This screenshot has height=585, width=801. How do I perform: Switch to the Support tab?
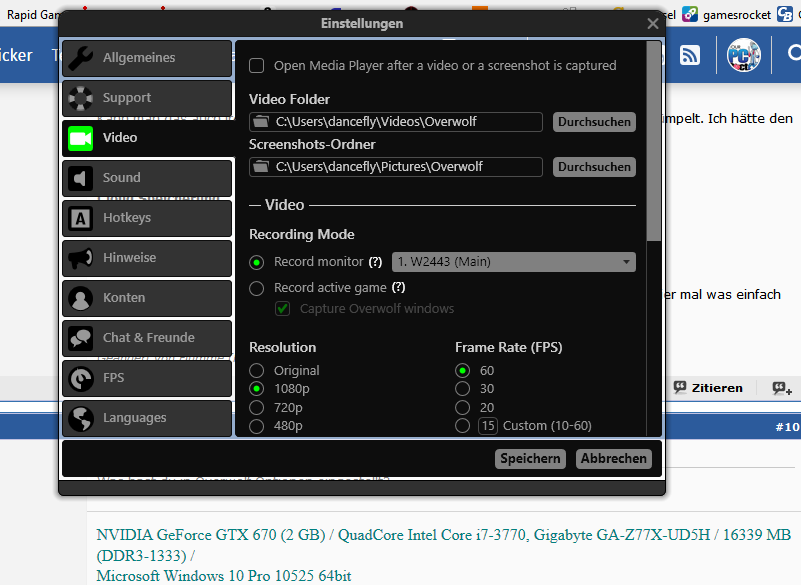[x=147, y=98]
